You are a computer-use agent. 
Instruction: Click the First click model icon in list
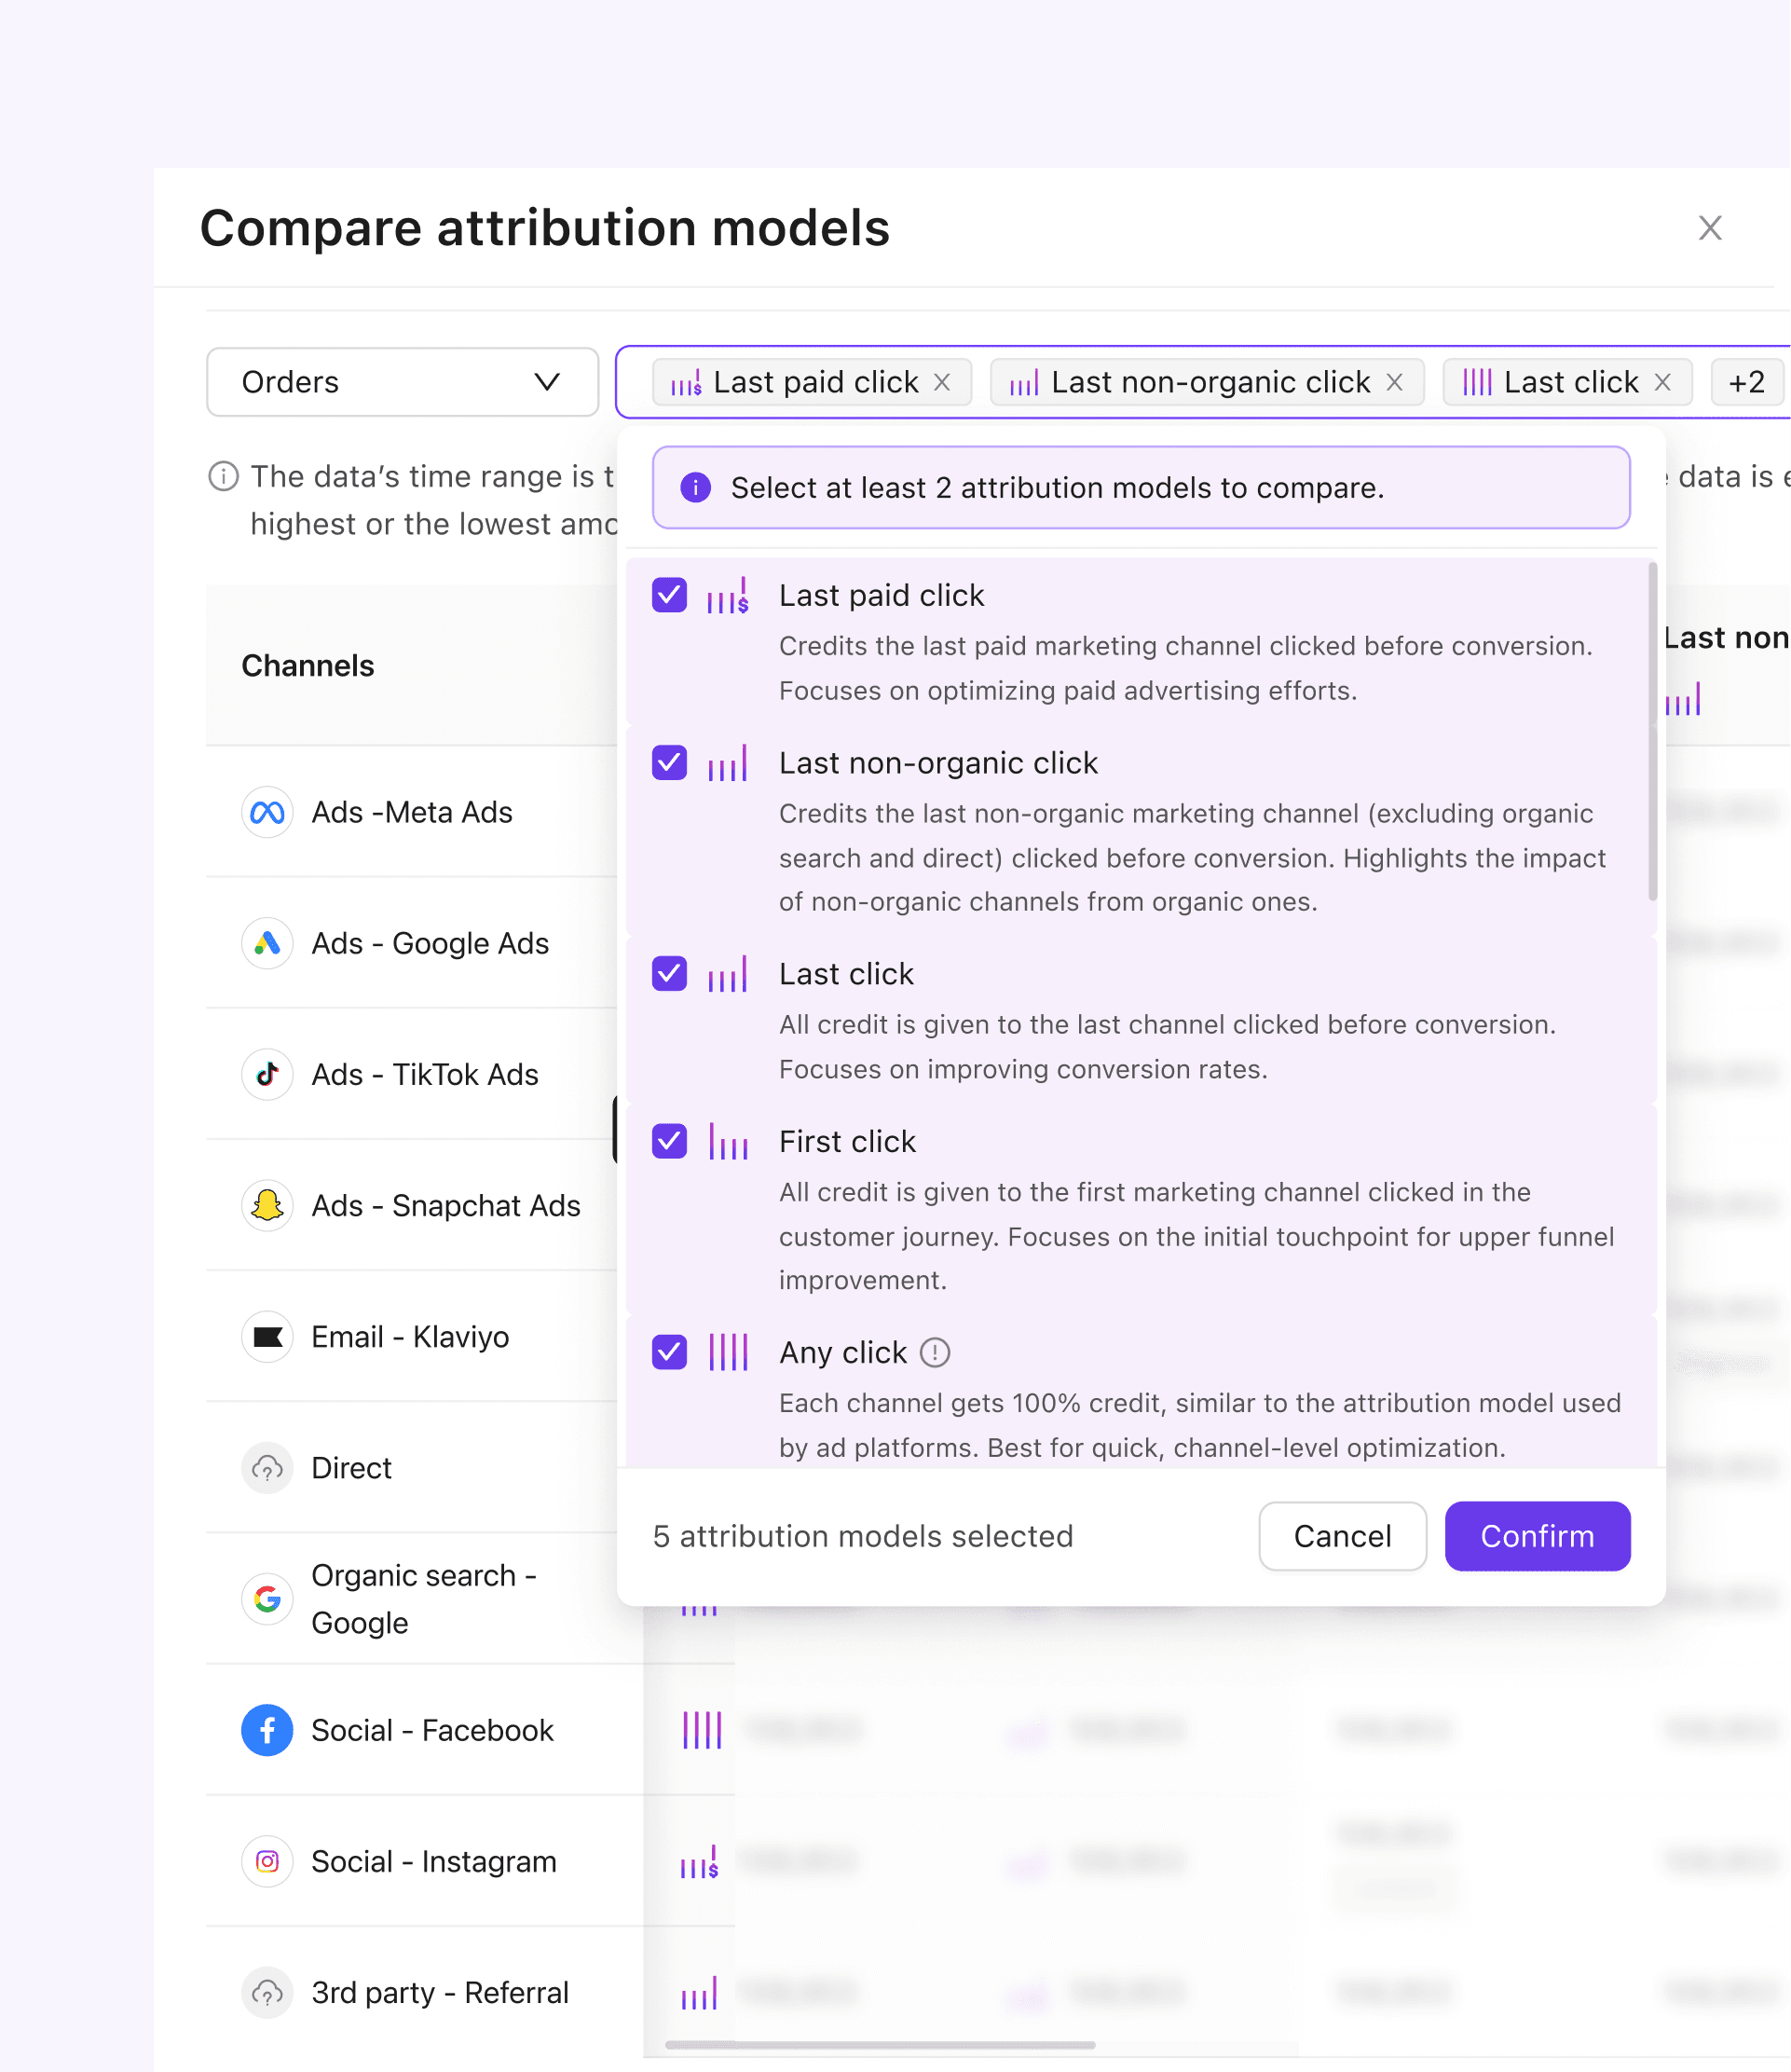point(728,1142)
